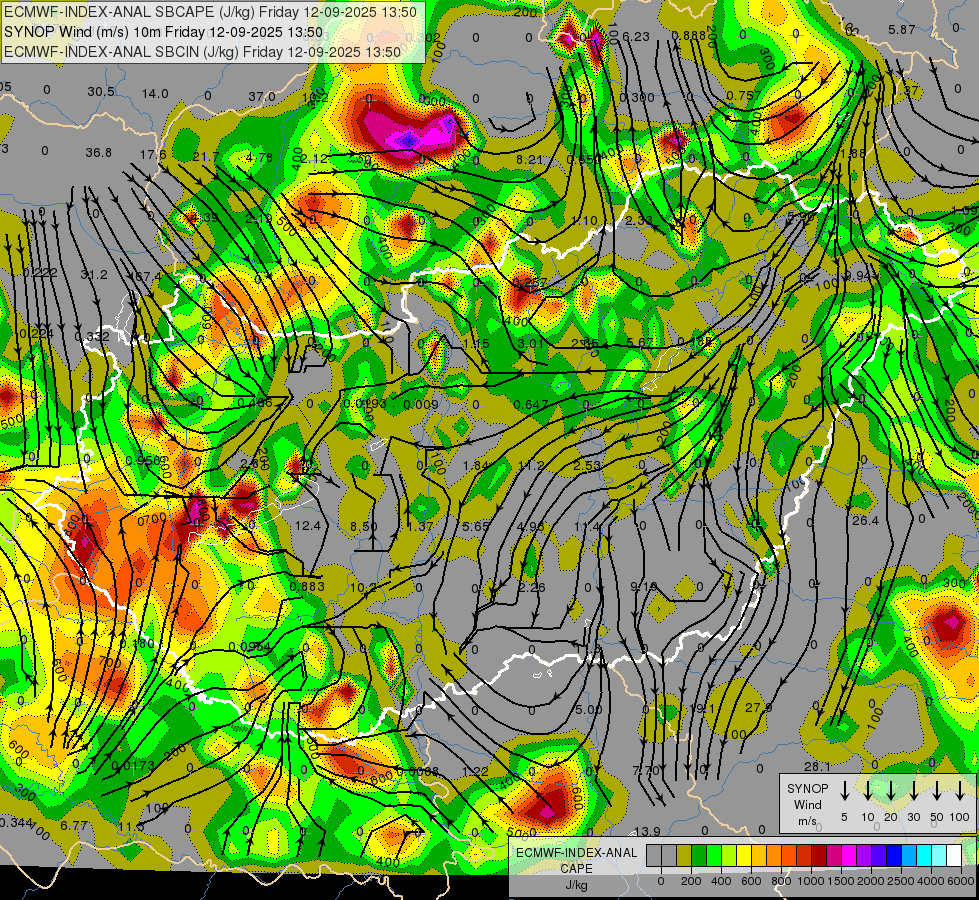979x900 pixels.
Task: Click the SBCAPE title line in header
Action: pyautogui.click(x=210, y=12)
